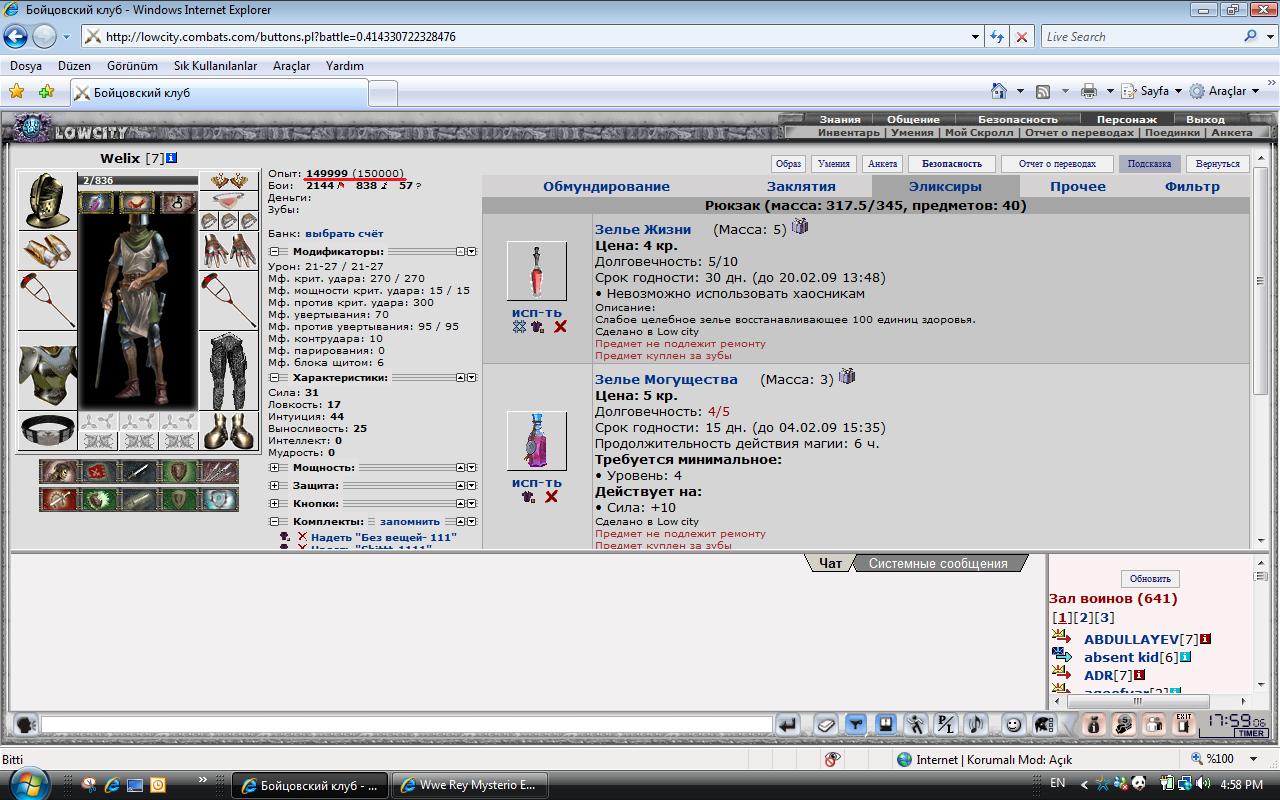Click in the chat message input field
This screenshot has height=800, width=1280.
406,724
